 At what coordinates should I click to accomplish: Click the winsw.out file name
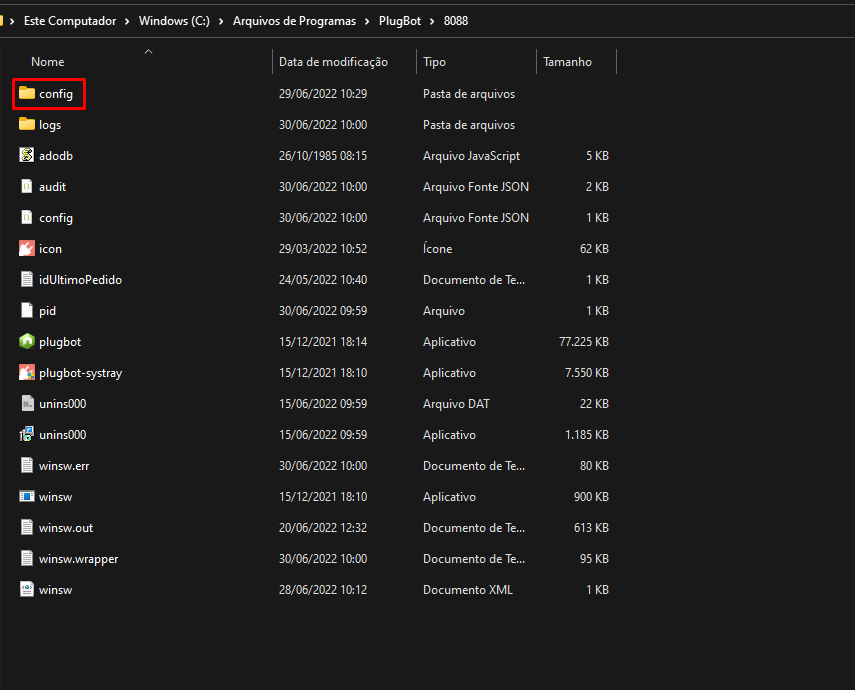[x=66, y=528]
